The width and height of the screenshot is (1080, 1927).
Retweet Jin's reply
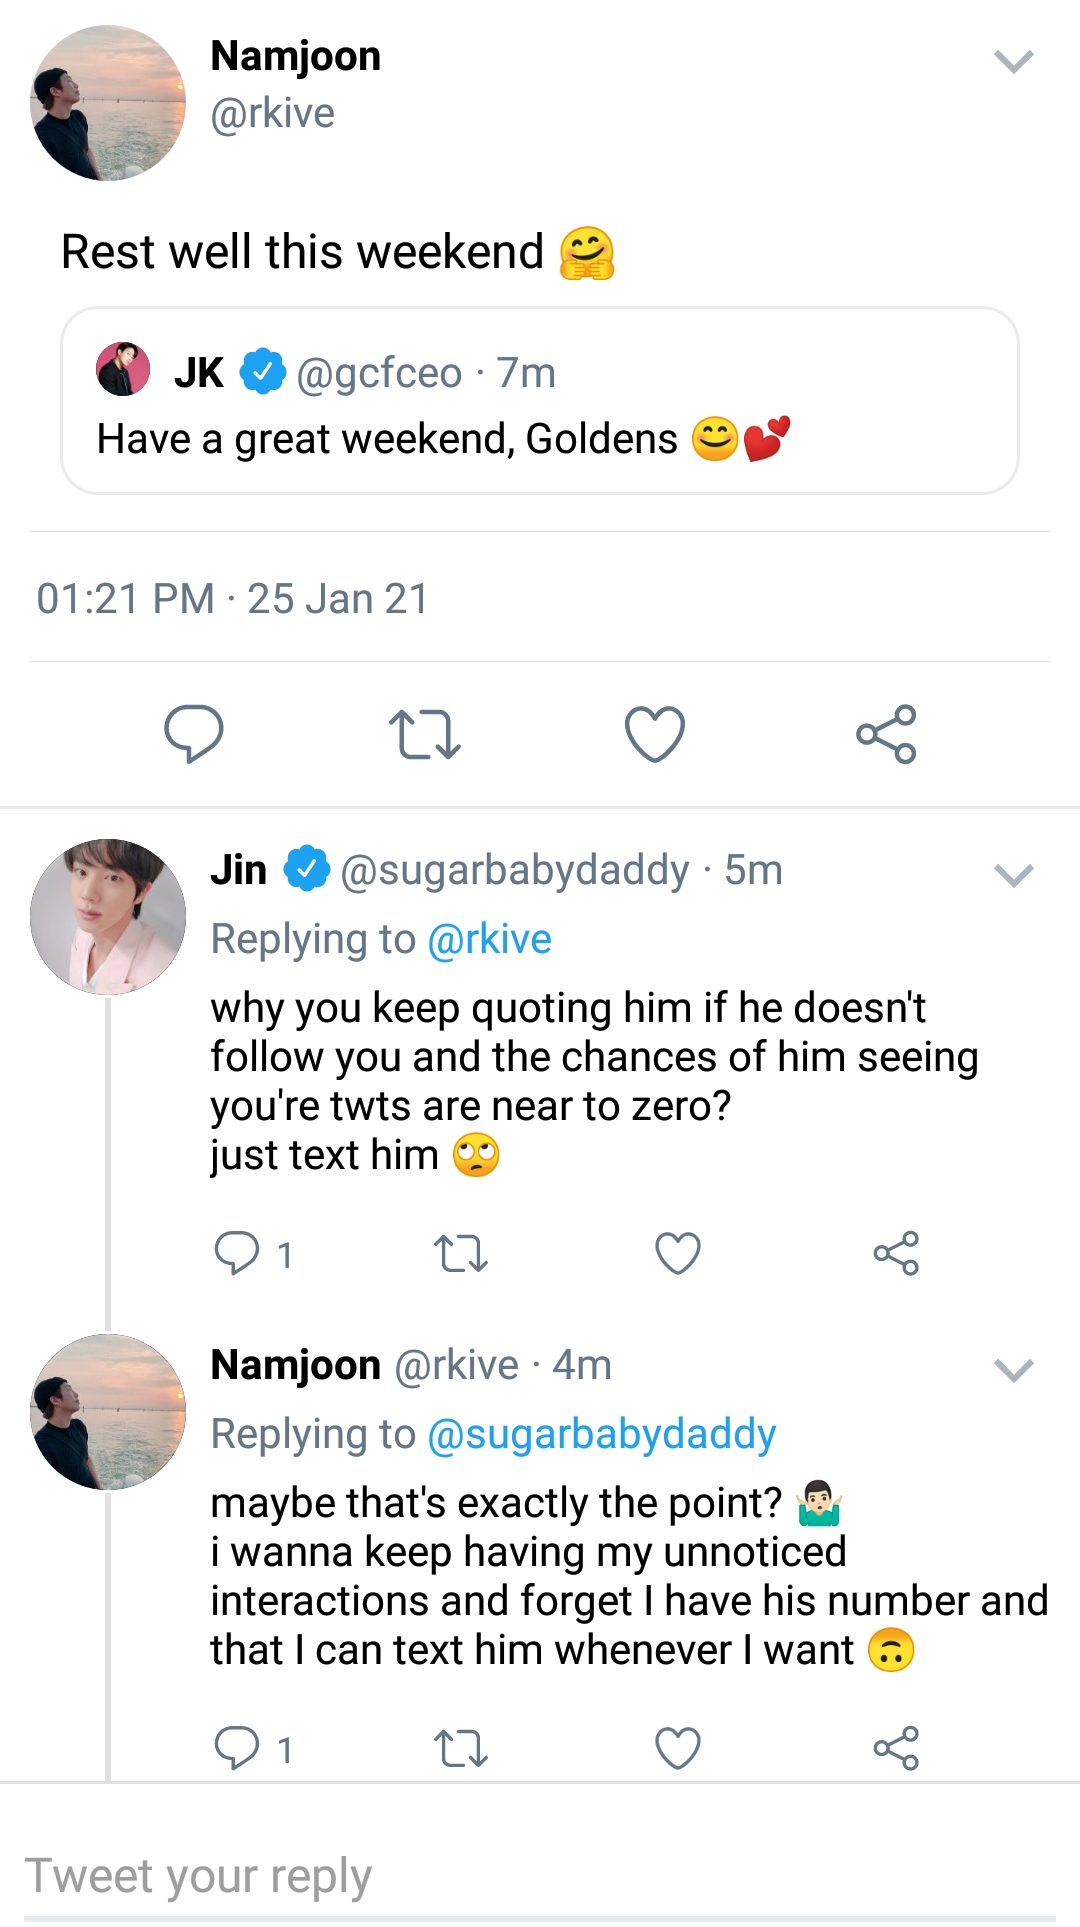[460, 1253]
